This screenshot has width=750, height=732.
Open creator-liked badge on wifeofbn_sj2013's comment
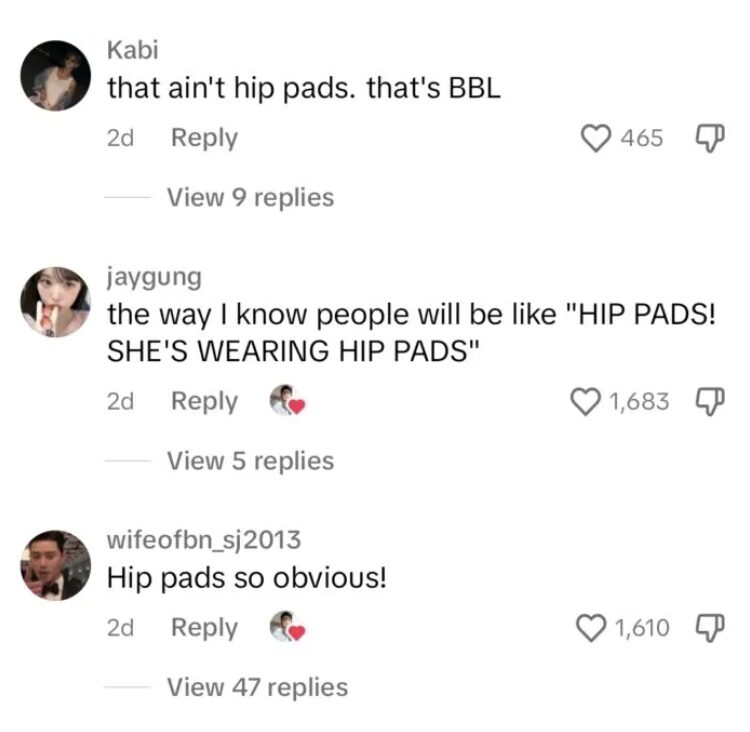287,627
